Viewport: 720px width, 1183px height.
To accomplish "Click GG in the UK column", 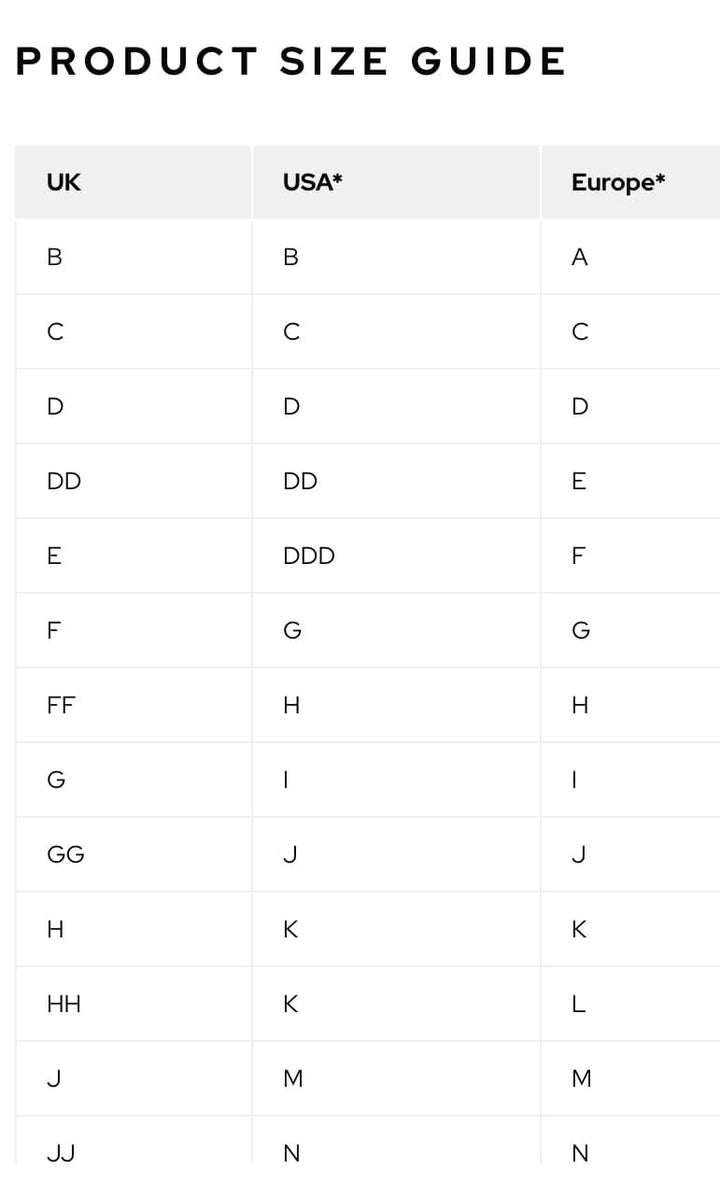I will pyautogui.click(x=66, y=855).
